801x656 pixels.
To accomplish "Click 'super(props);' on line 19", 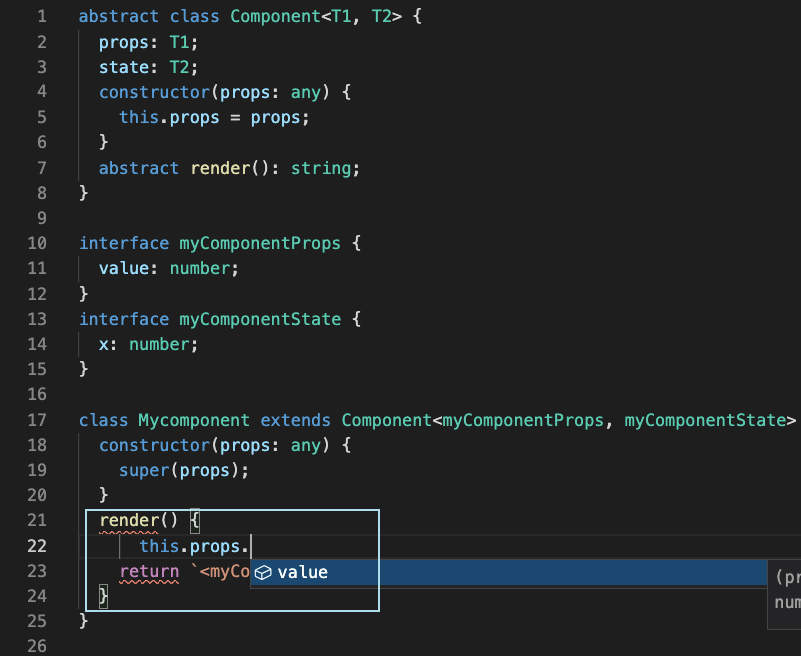I will coord(184,470).
